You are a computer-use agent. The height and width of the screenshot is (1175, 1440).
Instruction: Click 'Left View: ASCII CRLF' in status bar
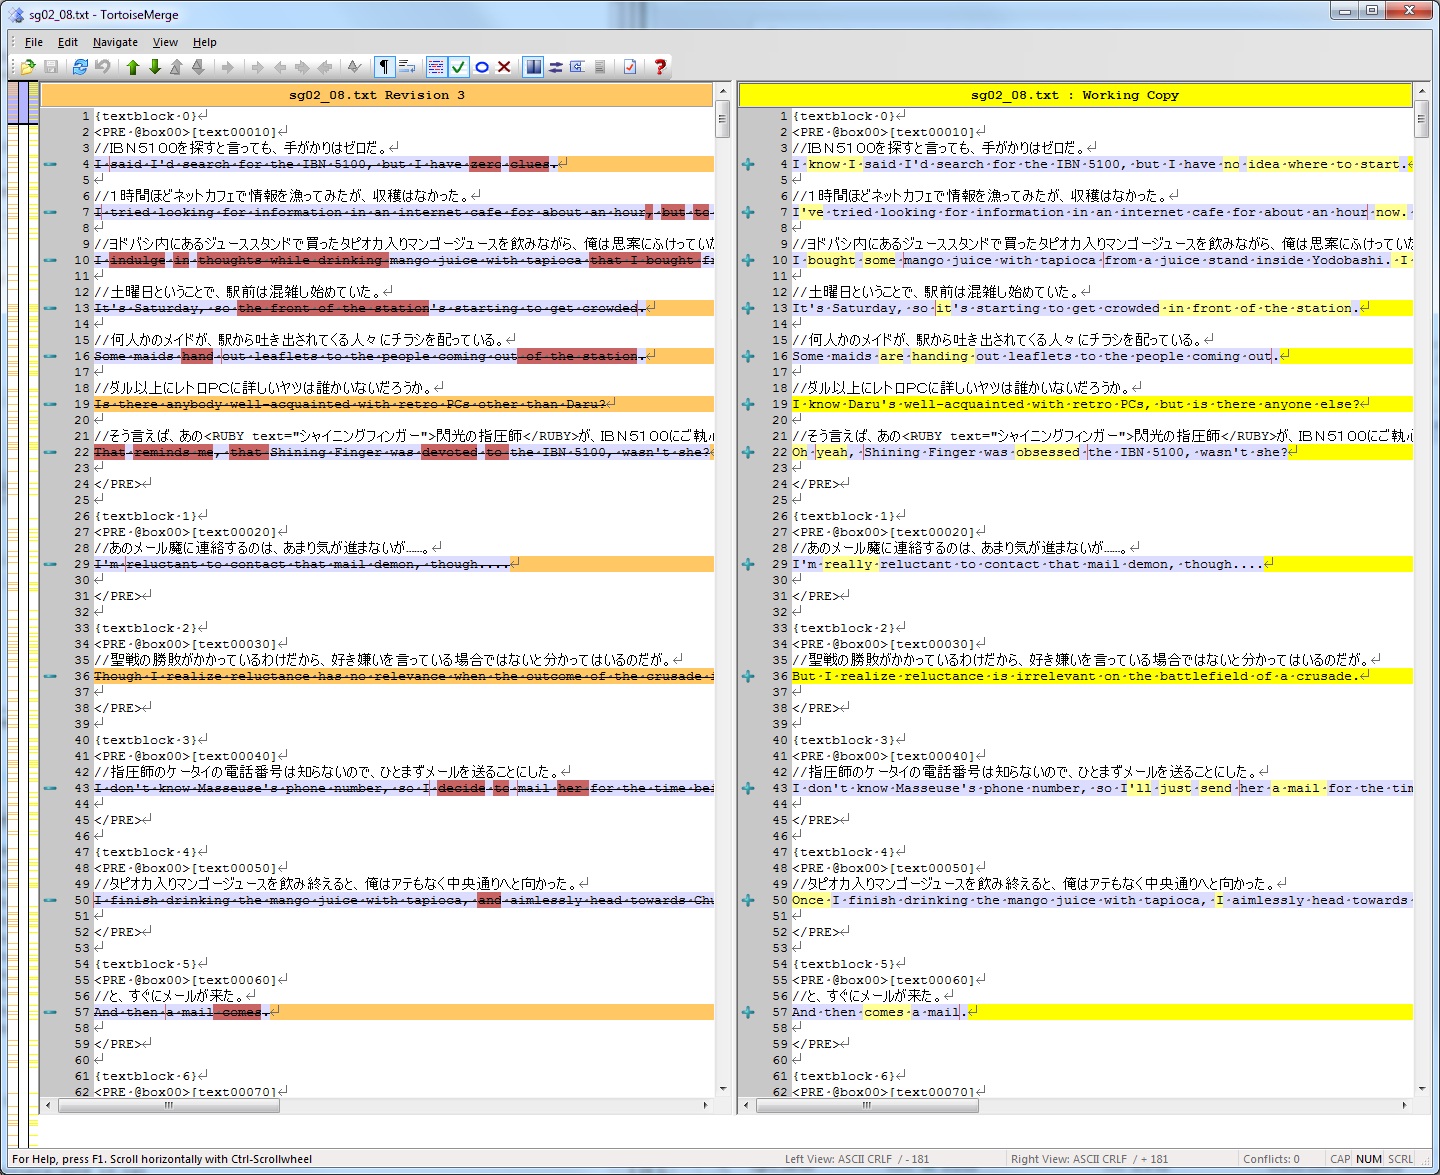click(x=857, y=1159)
